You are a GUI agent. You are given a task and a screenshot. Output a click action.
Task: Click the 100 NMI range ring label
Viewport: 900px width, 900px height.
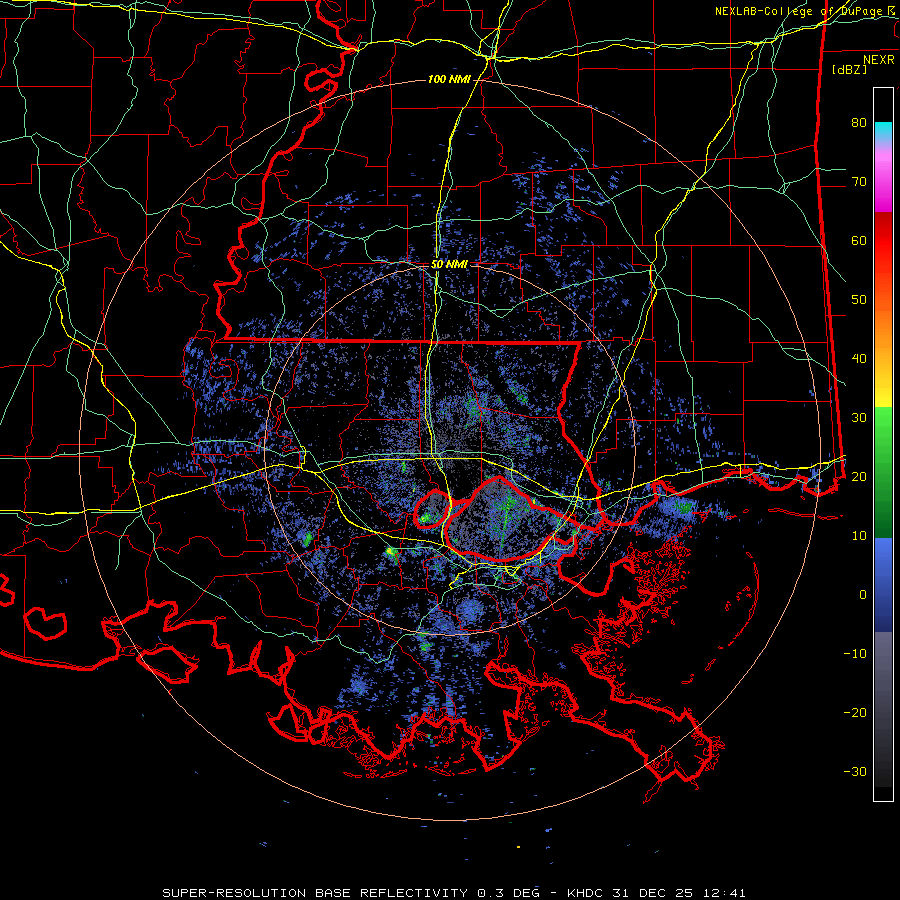coord(449,79)
